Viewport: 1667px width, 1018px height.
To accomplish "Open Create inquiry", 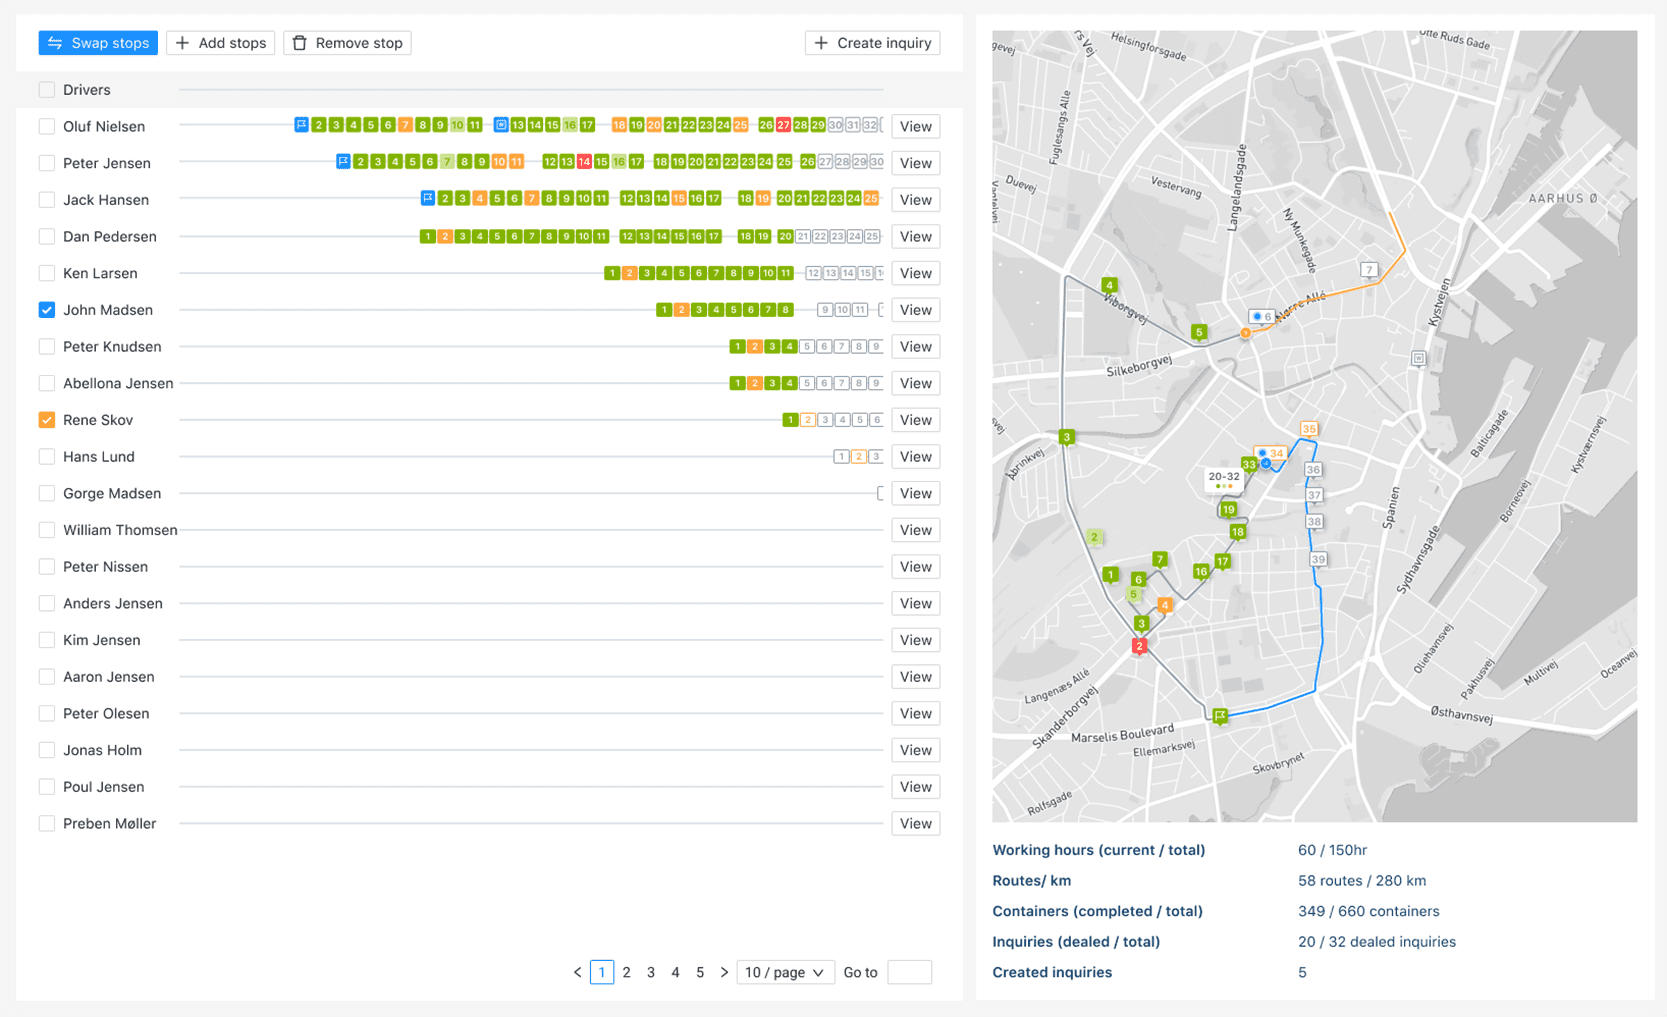I will point(872,43).
